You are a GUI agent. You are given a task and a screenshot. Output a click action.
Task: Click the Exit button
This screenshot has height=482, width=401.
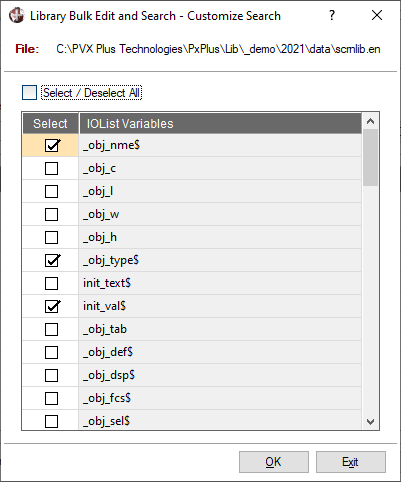click(351, 462)
